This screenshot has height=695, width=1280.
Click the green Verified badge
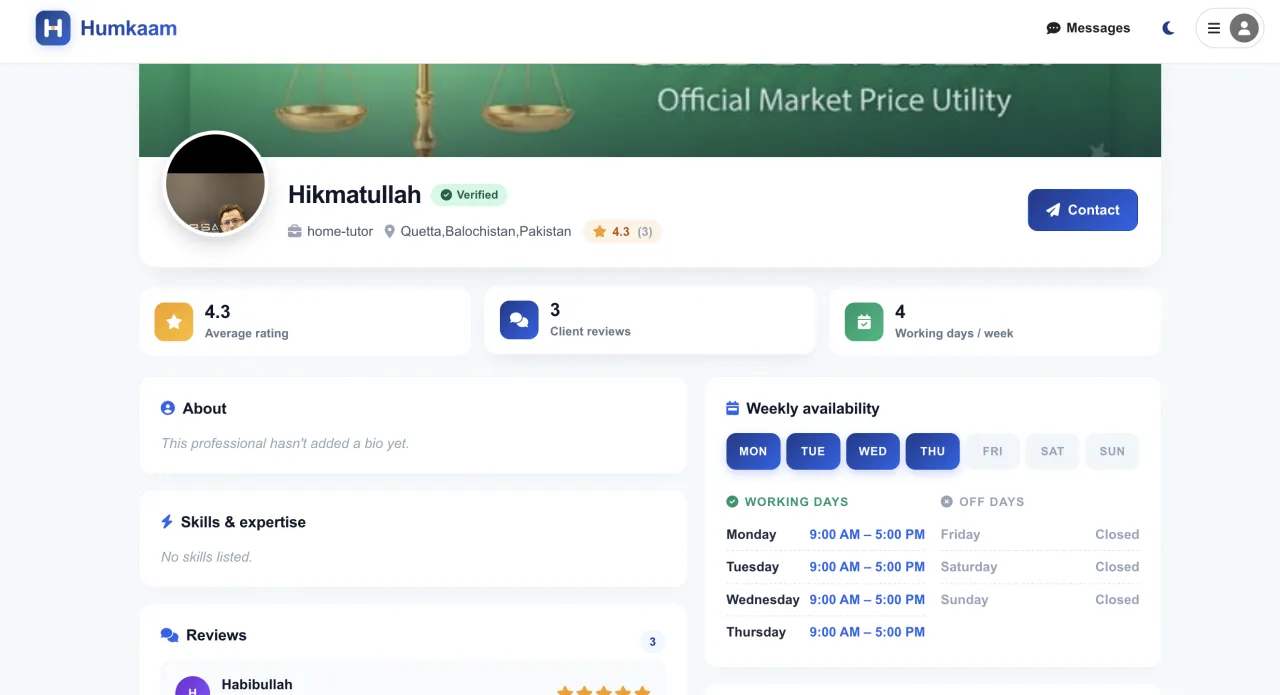(x=469, y=195)
